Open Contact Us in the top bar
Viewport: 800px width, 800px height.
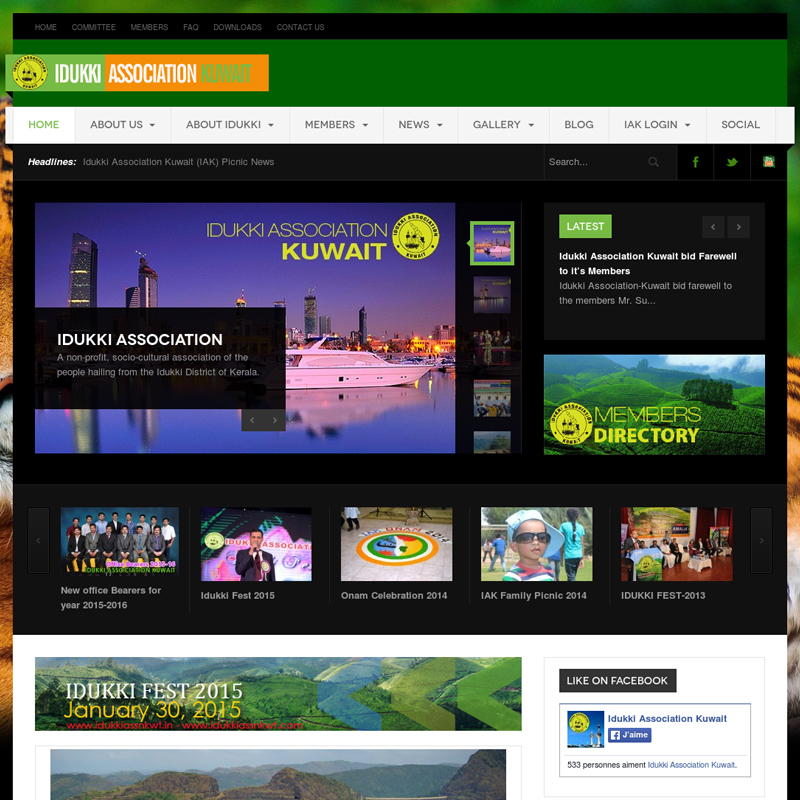tap(301, 27)
